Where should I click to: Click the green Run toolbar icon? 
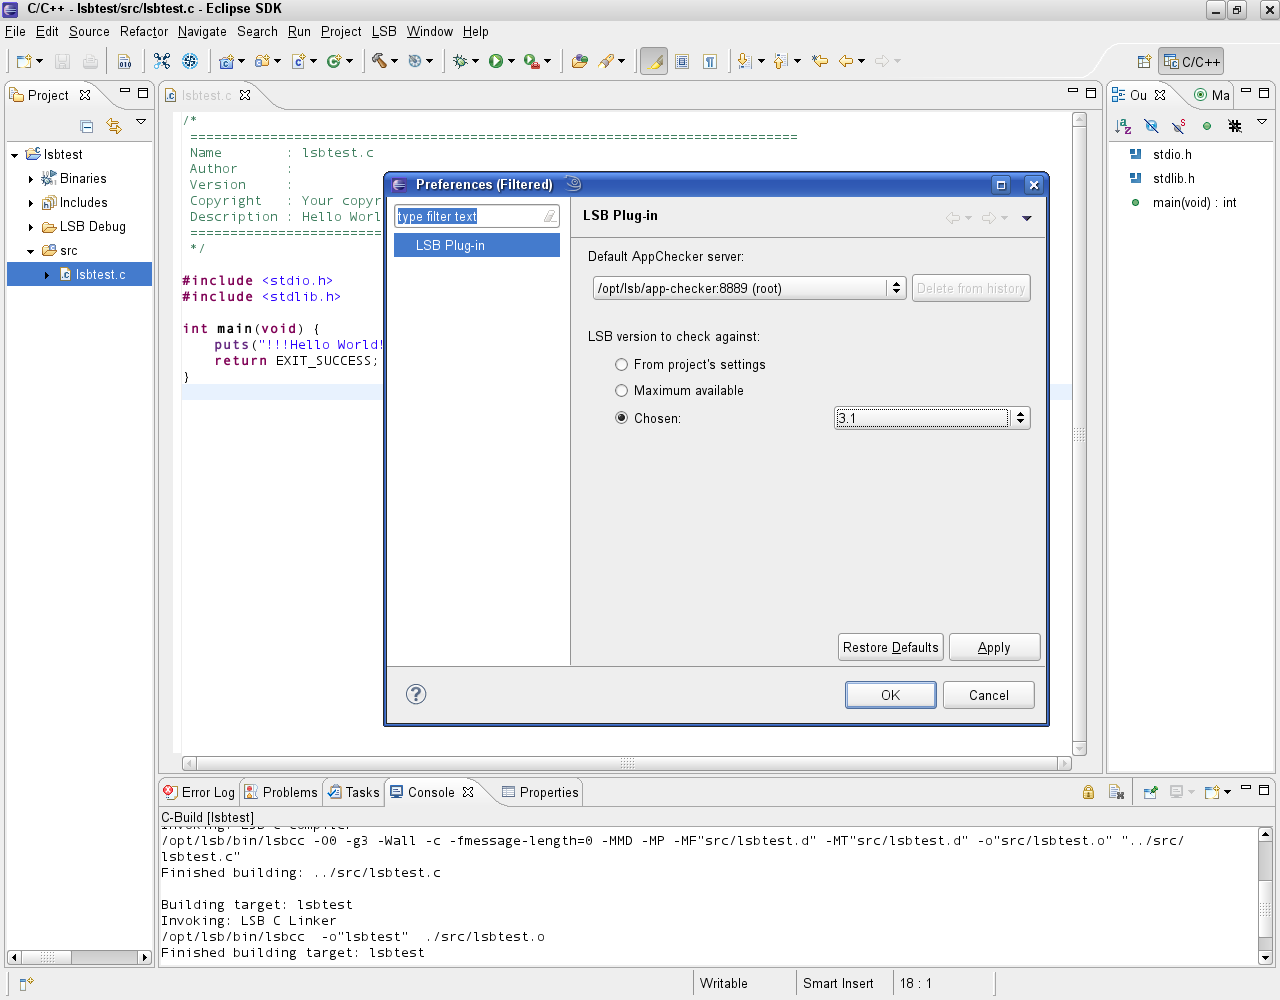(496, 61)
